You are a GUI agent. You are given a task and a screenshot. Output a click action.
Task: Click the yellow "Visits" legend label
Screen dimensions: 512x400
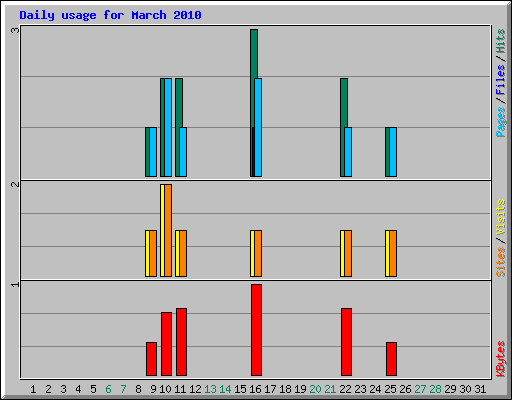tap(500, 217)
